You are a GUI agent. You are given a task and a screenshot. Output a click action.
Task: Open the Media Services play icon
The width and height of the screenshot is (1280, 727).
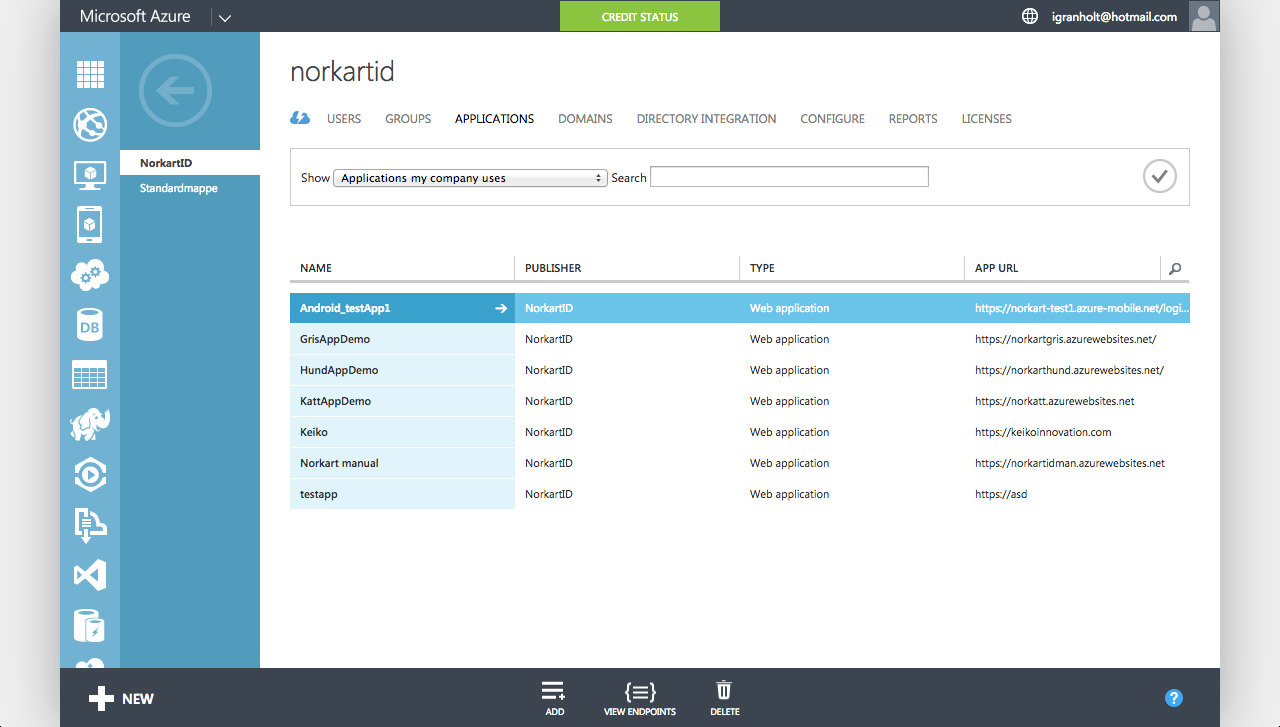[x=90, y=475]
